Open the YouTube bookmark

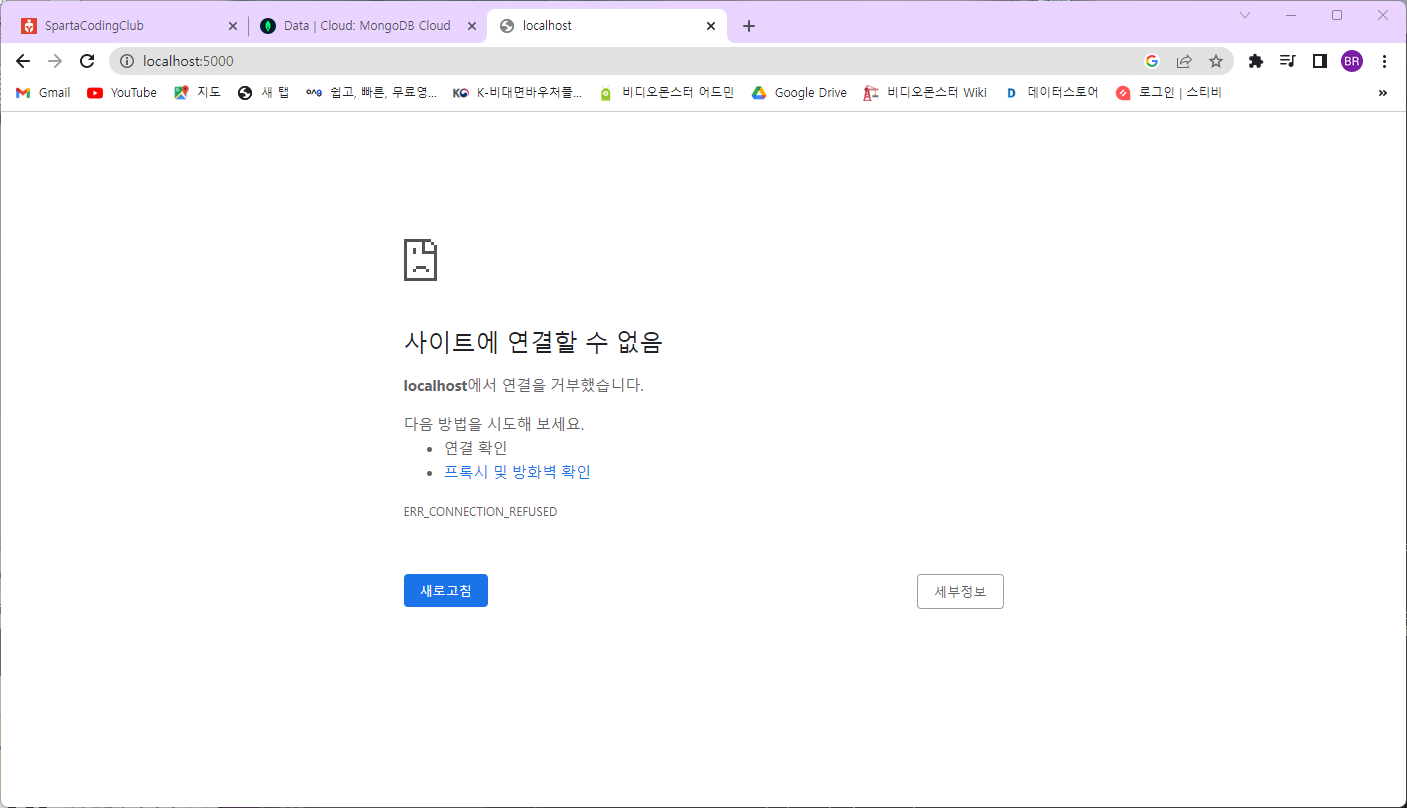[x=122, y=93]
